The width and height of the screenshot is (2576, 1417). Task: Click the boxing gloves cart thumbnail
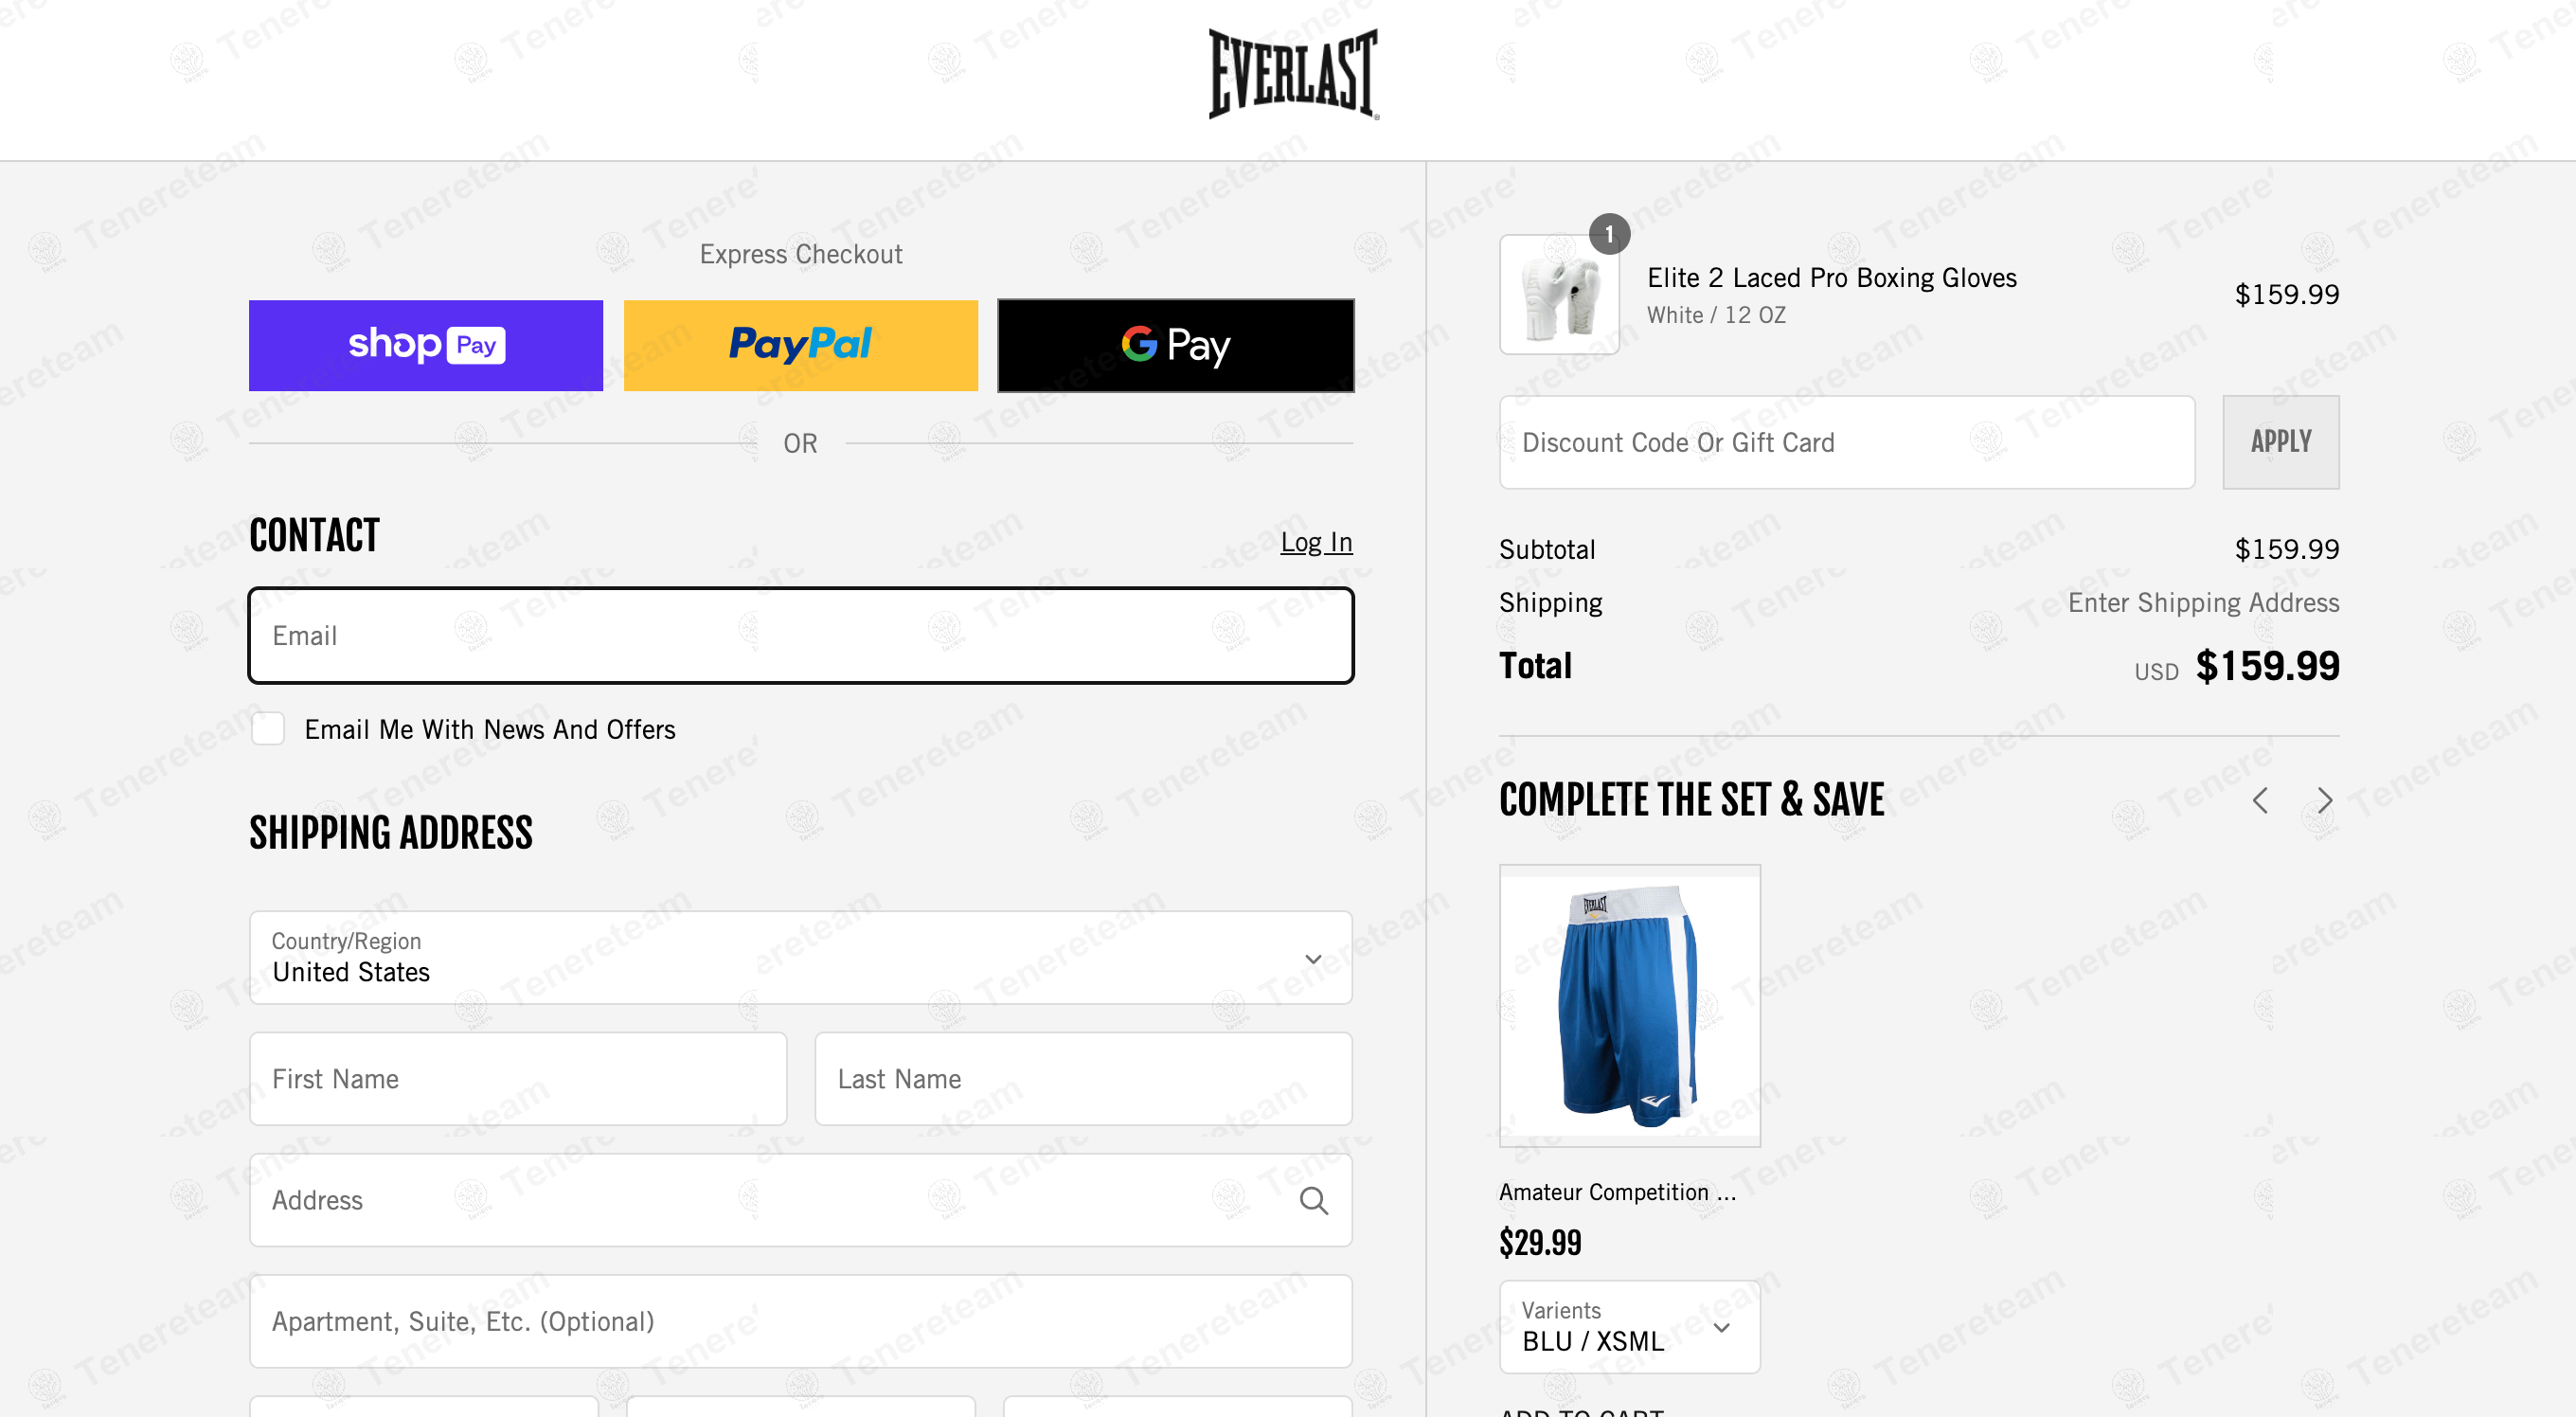tap(1559, 295)
